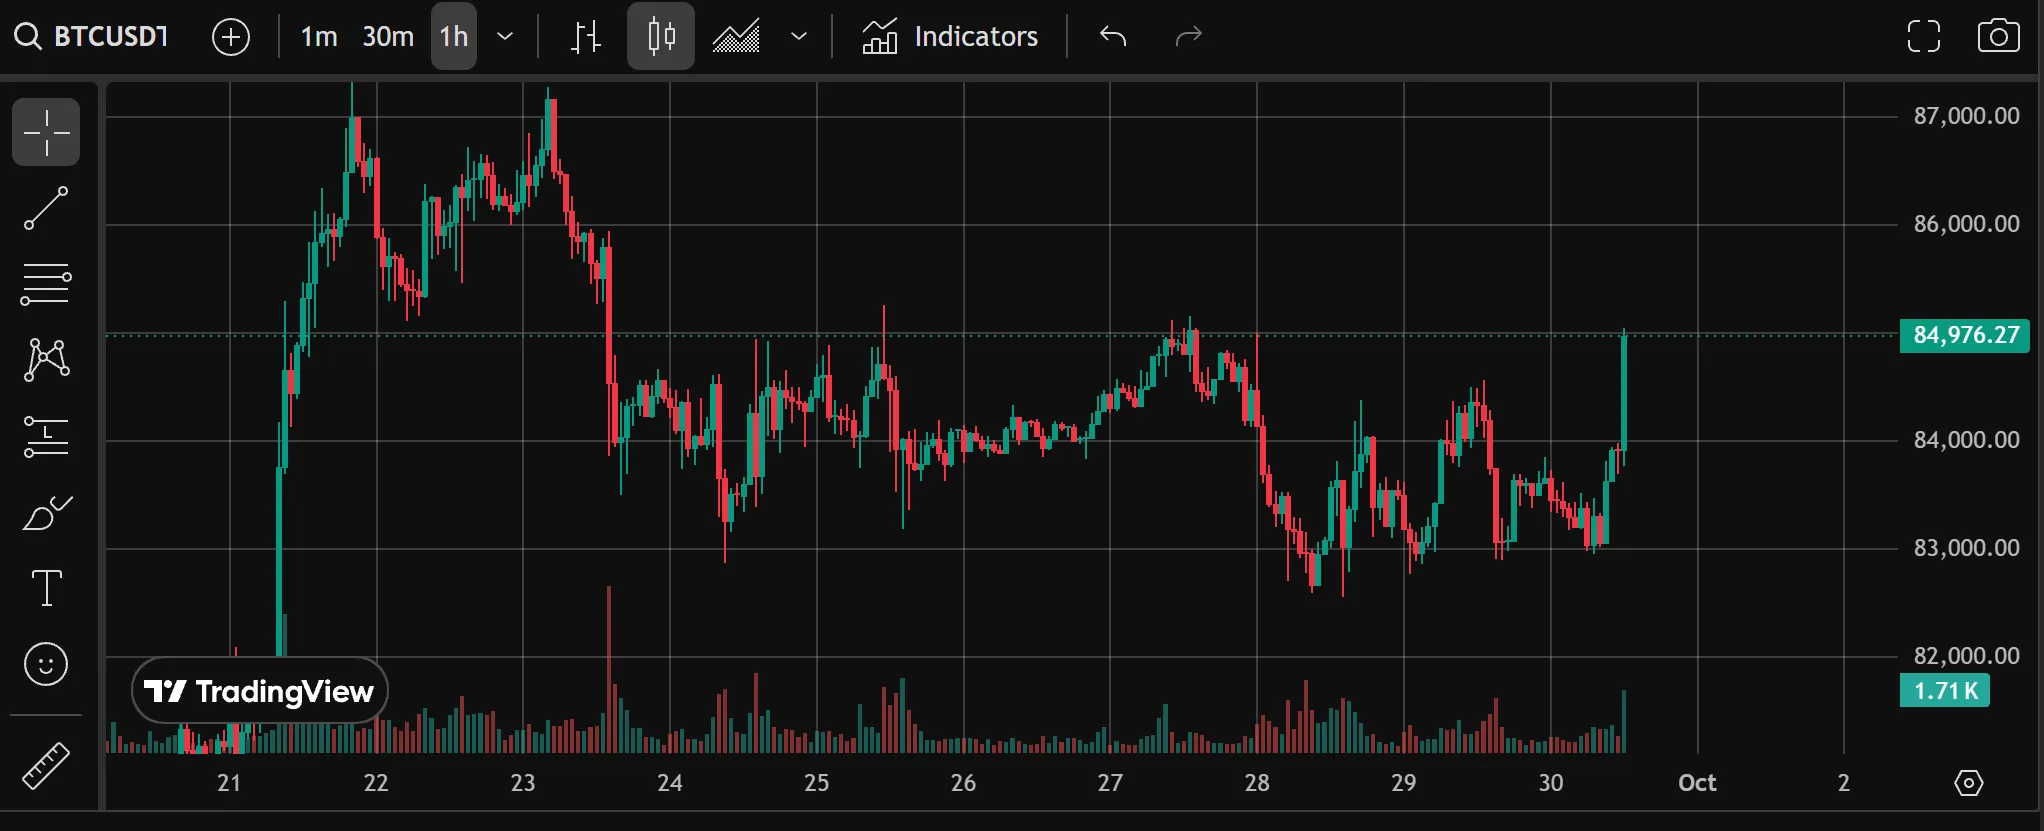Undo the last chart action

click(1113, 37)
